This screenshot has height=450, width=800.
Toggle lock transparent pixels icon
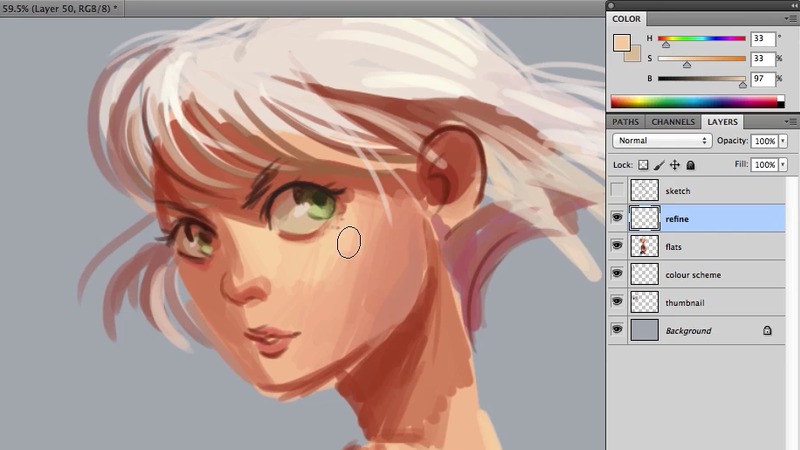[643, 165]
